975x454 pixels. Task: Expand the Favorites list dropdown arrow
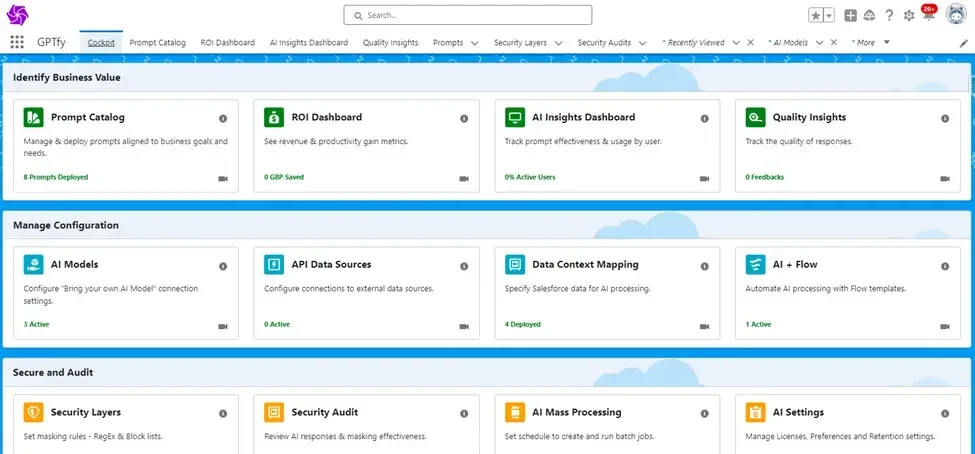pyautogui.click(x=828, y=15)
